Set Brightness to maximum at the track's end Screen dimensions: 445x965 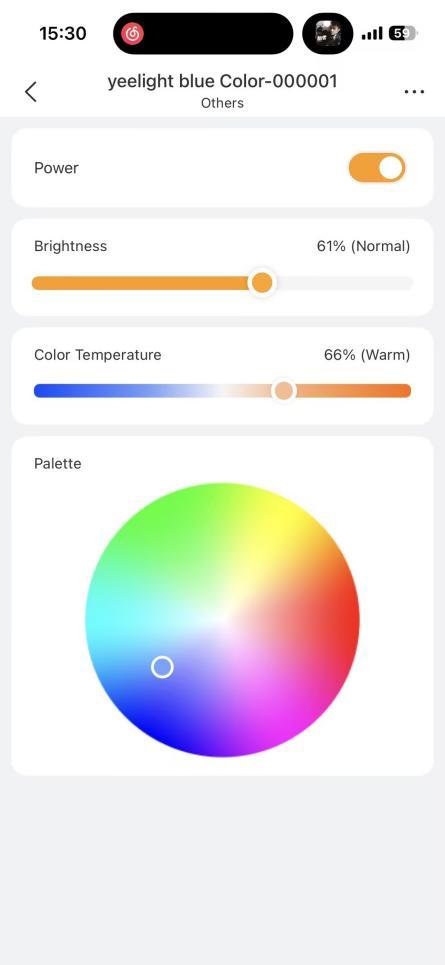[x=409, y=283]
